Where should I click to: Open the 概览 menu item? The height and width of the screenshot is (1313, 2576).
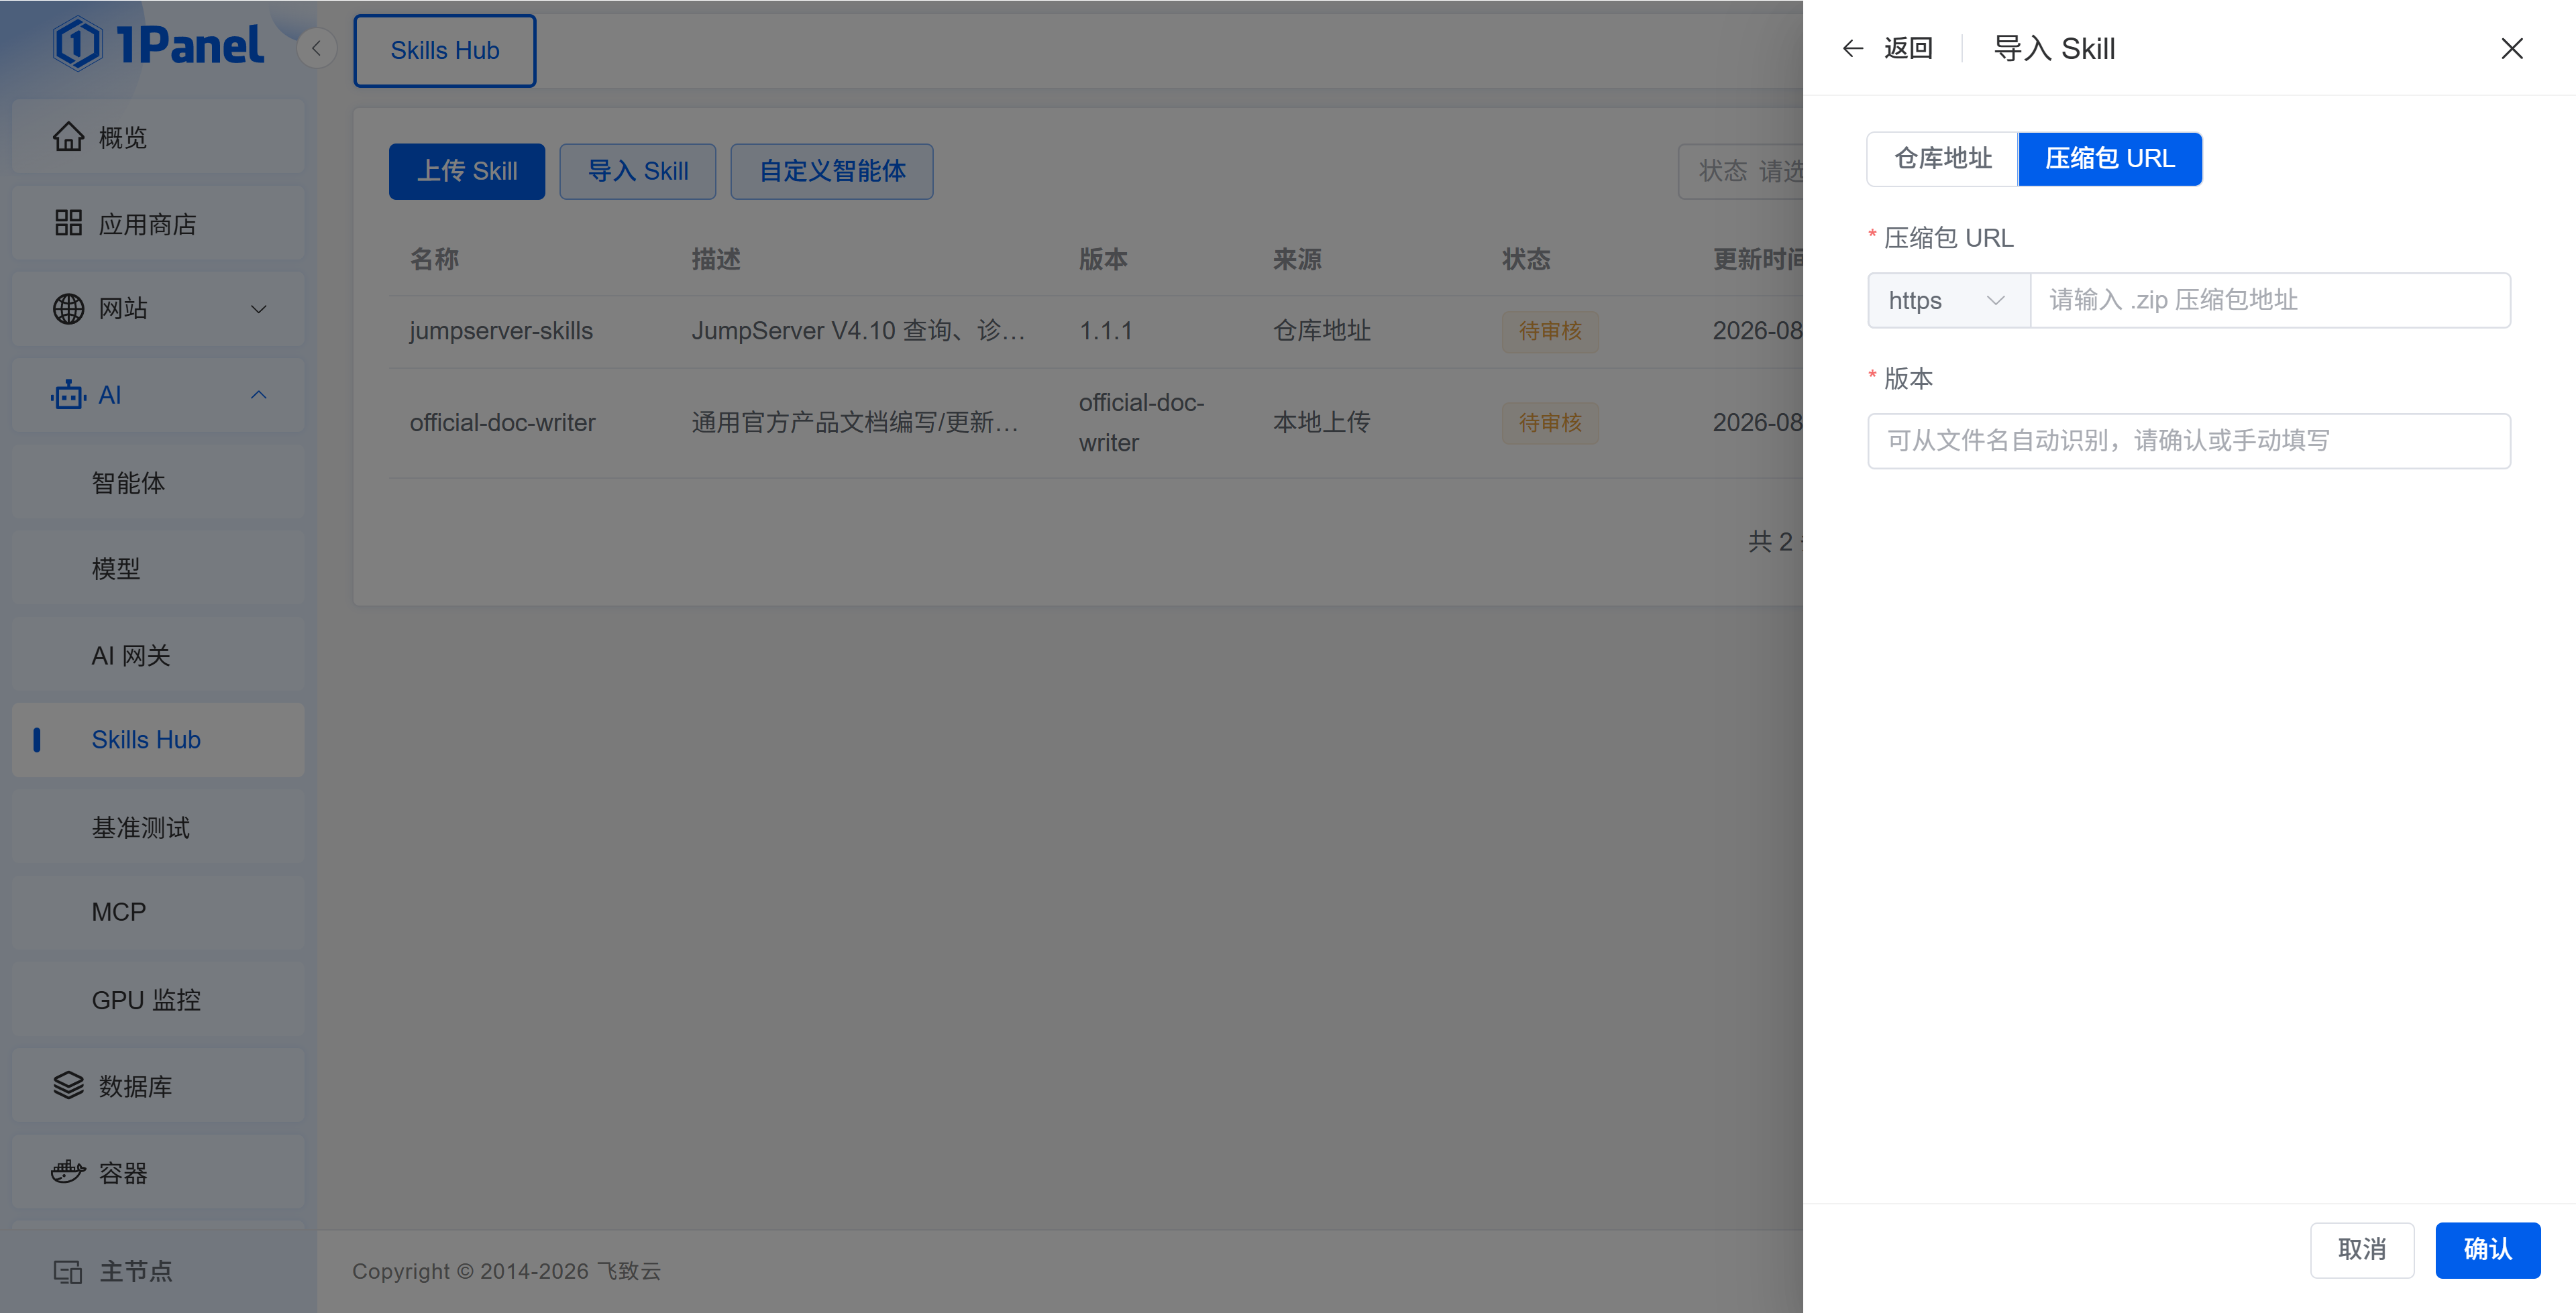click(158, 137)
